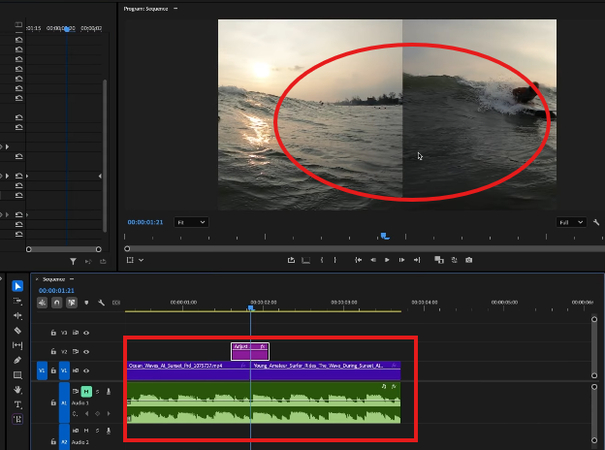This screenshot has height=450, width=605.
Task: Play the sequence in Program monitor
Action: [x=387, y=260]
